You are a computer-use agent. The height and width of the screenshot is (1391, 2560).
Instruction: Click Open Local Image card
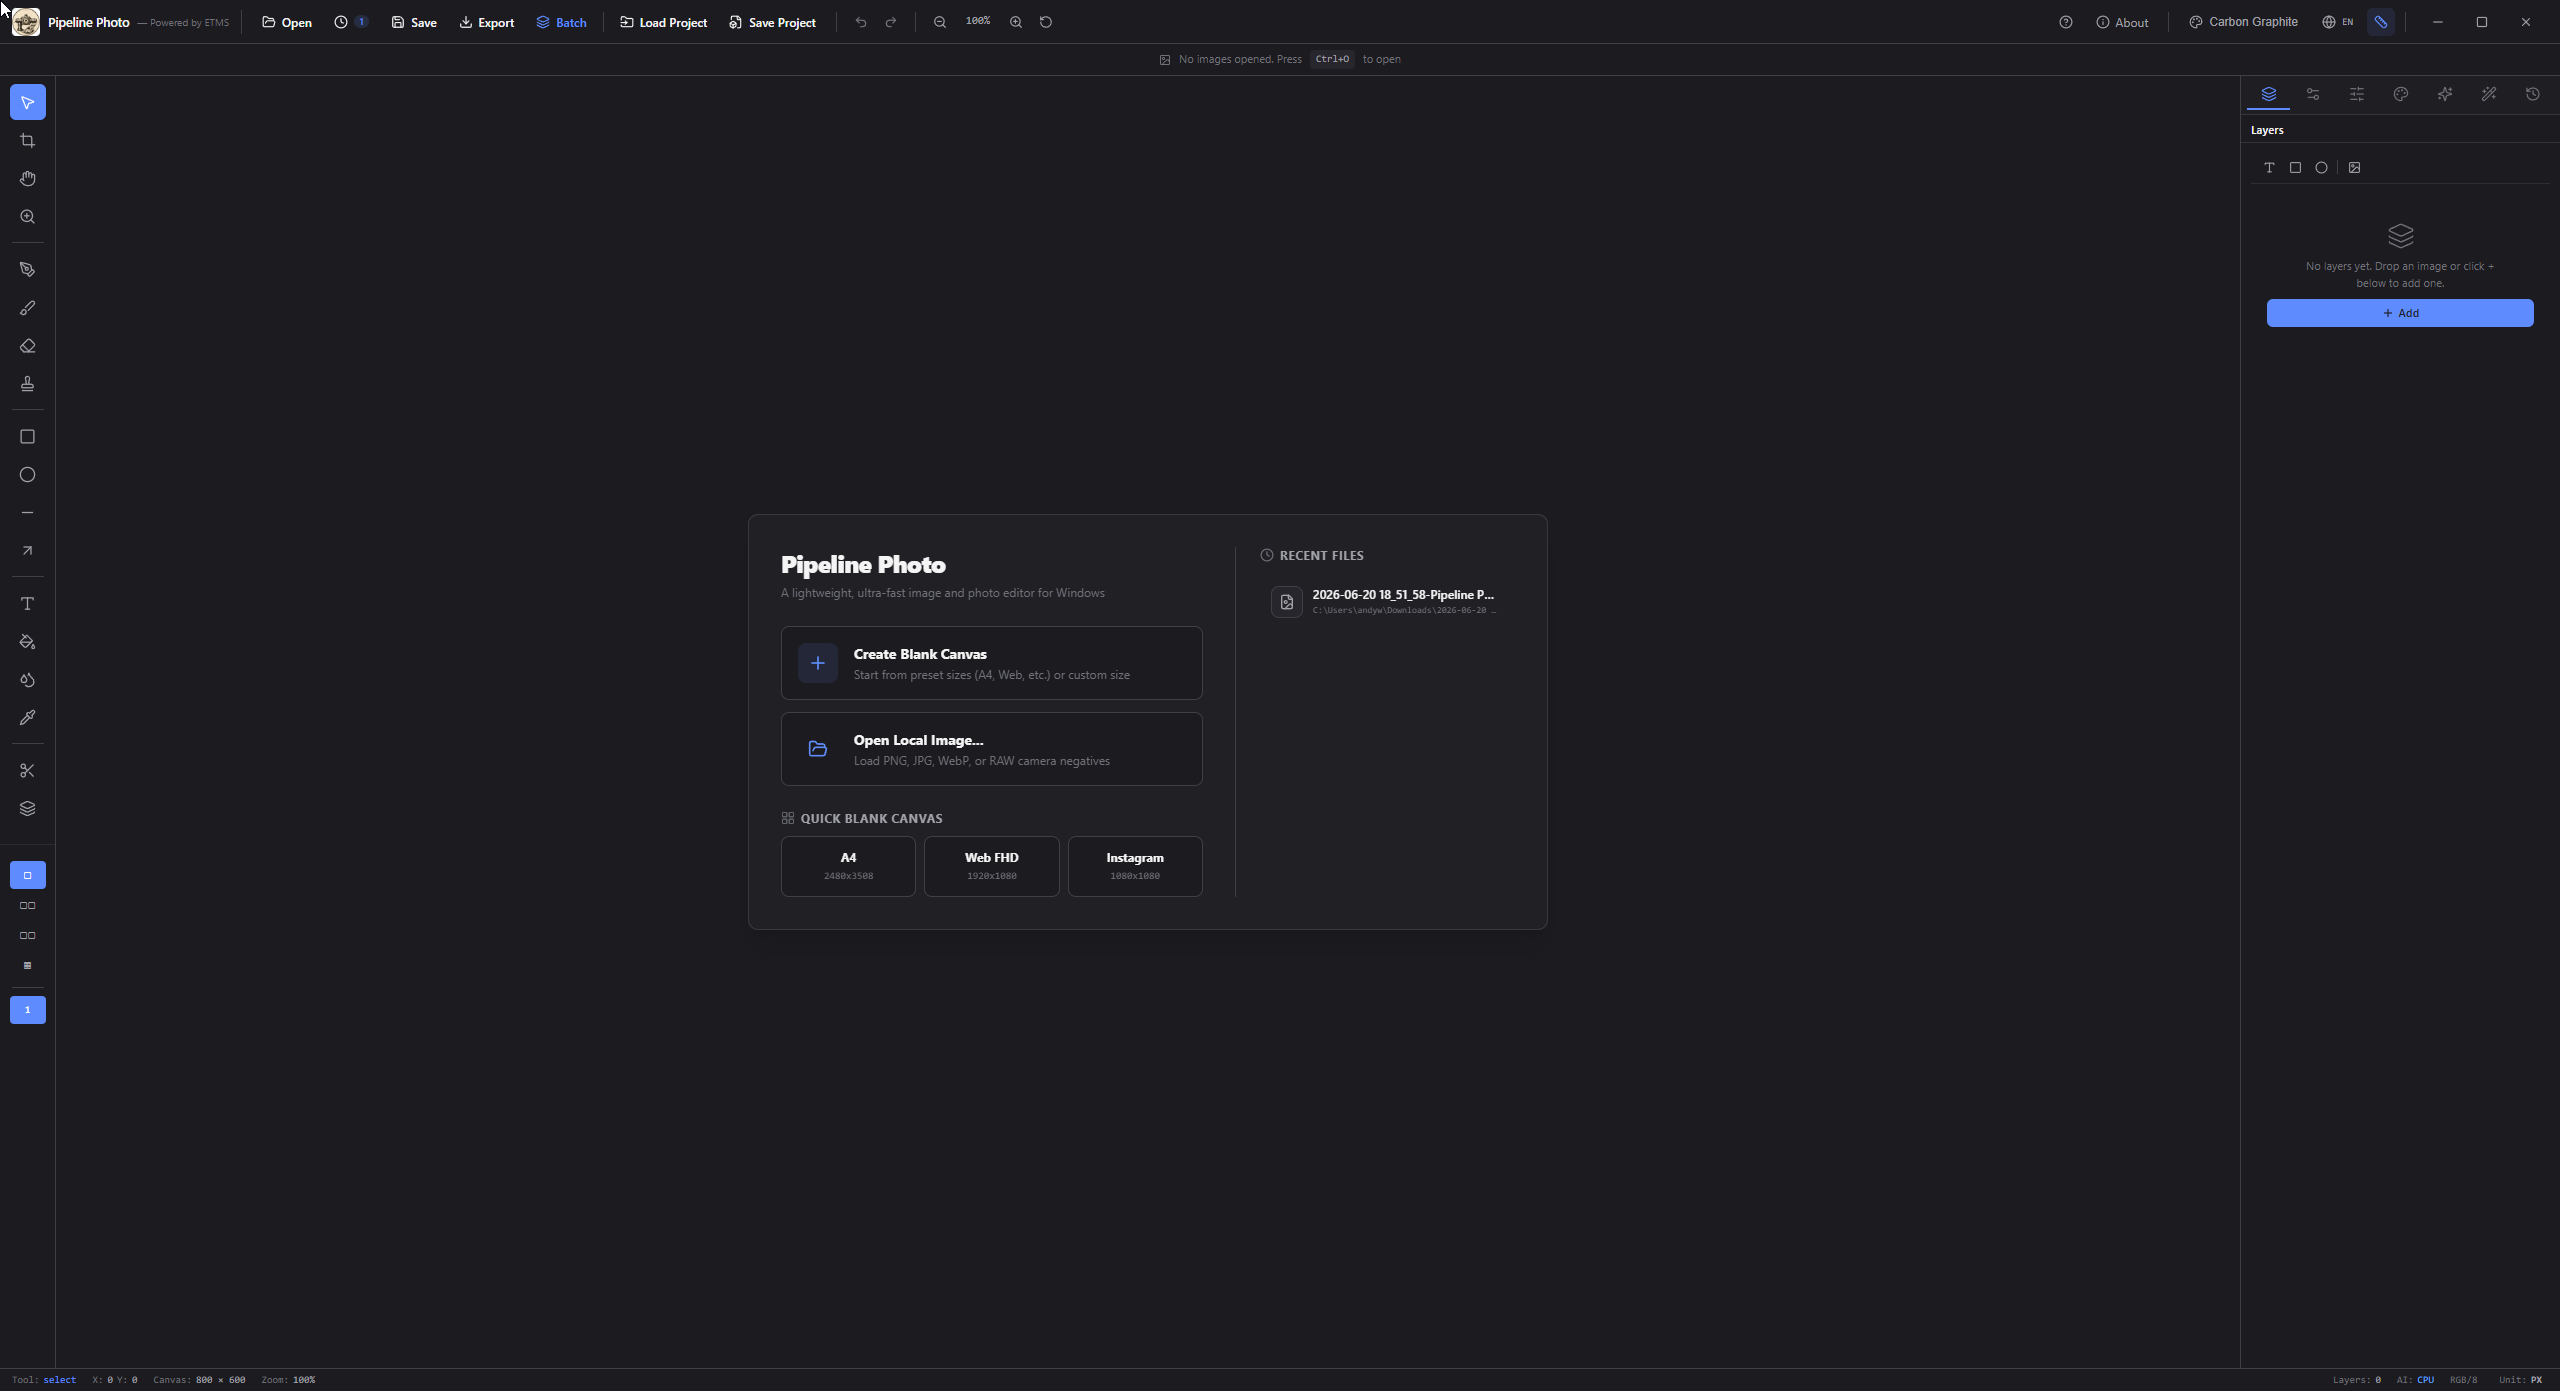tap(992, 749)
